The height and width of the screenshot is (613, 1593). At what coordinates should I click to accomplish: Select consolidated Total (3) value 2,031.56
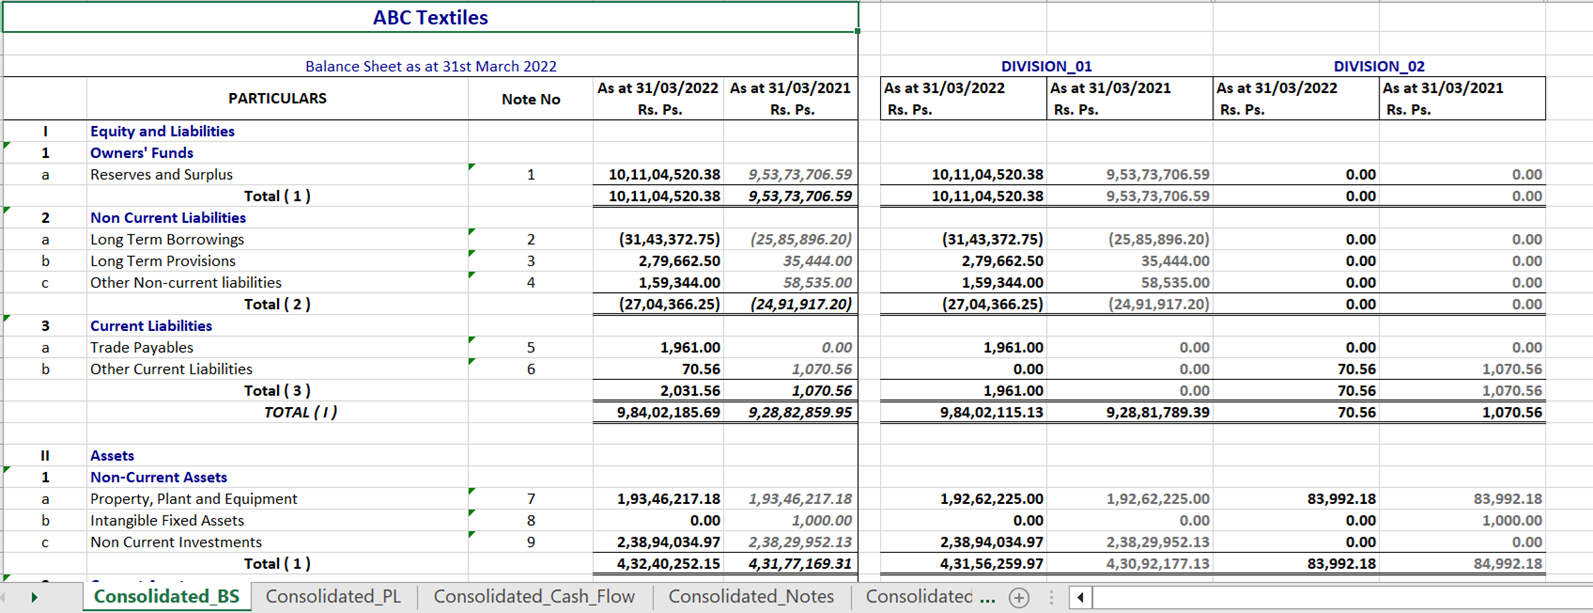point(690,391)
